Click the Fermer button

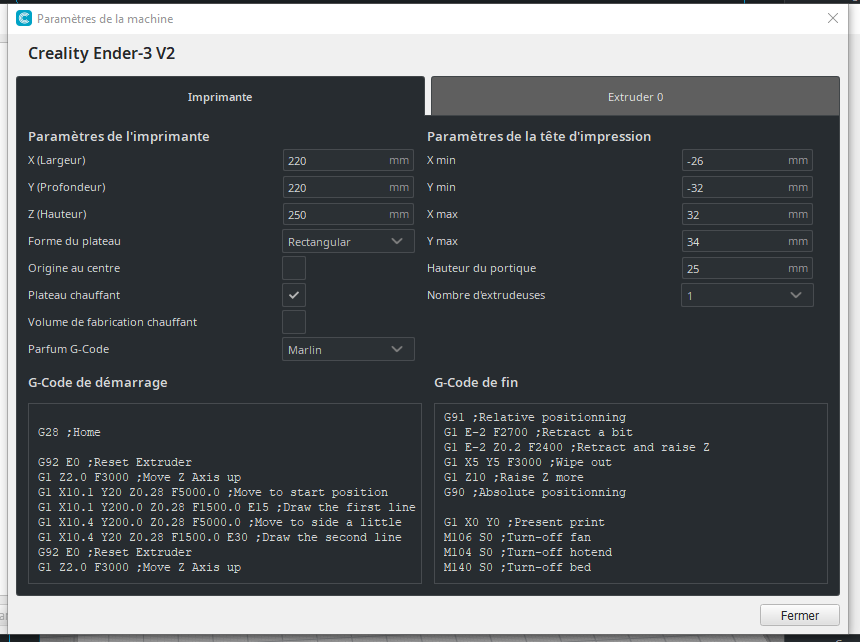click(800, 615)
